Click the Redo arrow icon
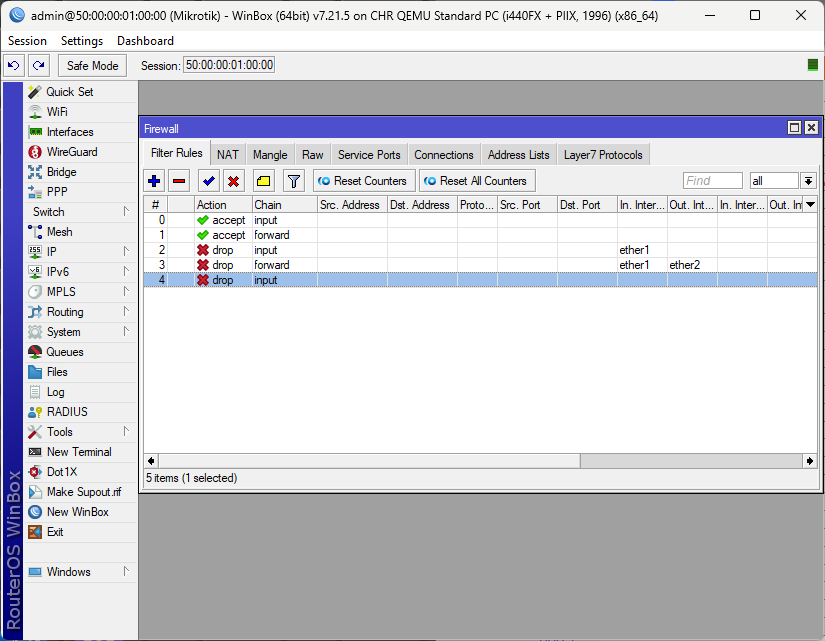825x641 pixels. 38,66
